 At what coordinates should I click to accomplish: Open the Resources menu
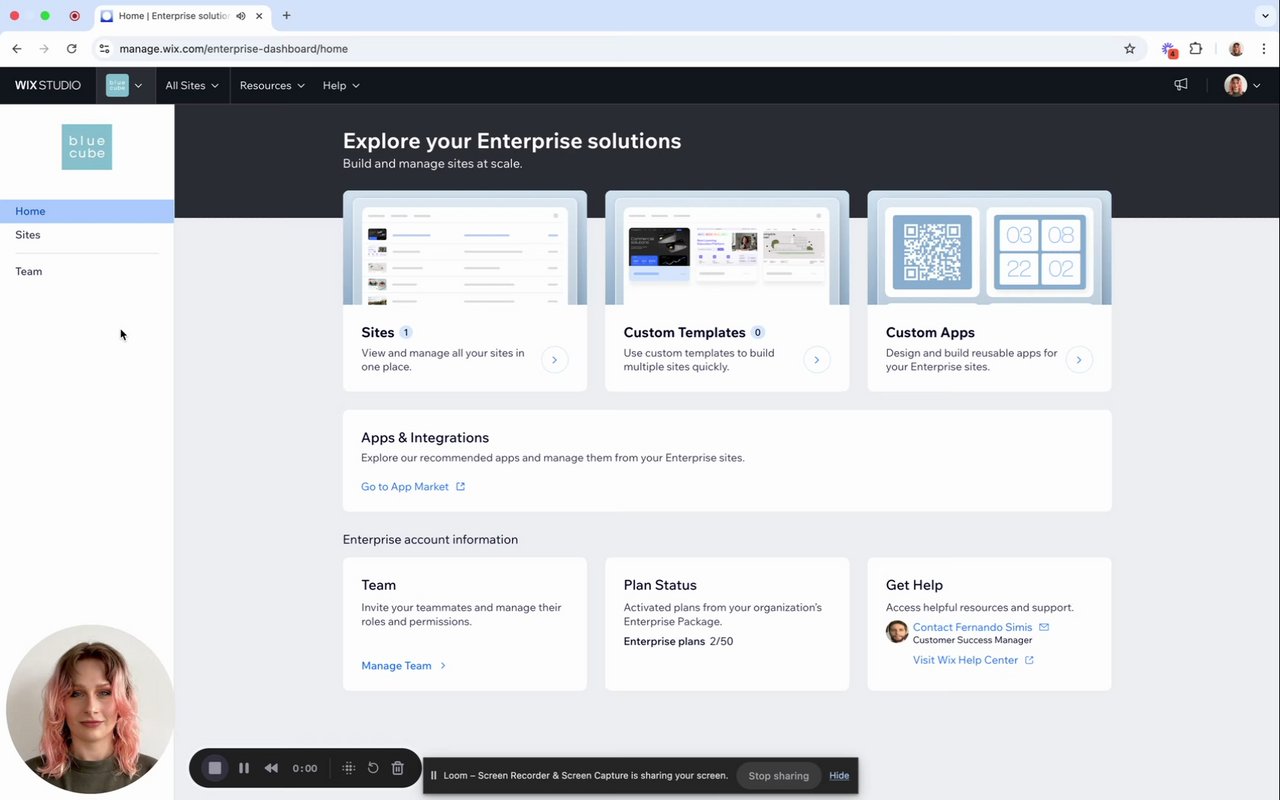[272, 85]
